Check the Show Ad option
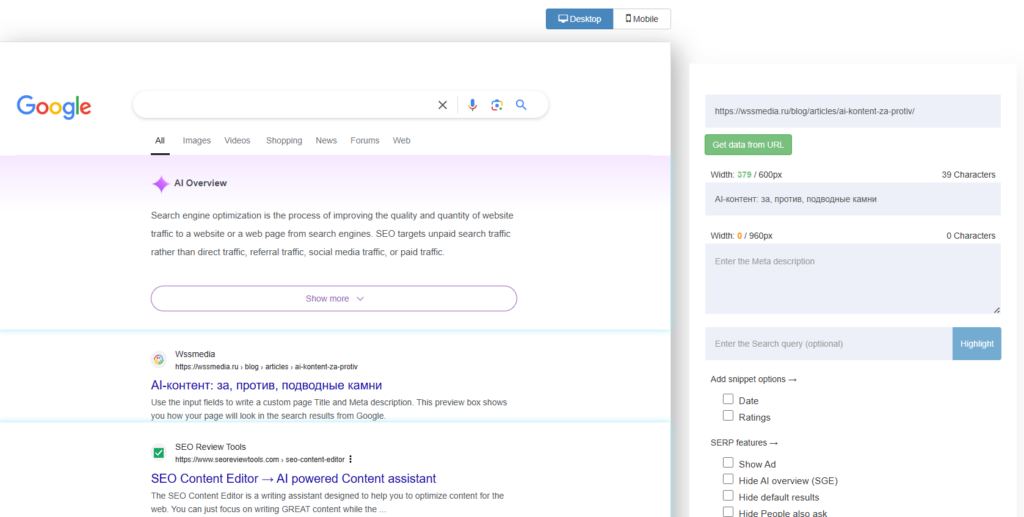This screenshot has height=517, width=1024. pyautogui.click(x=728, y=462)
